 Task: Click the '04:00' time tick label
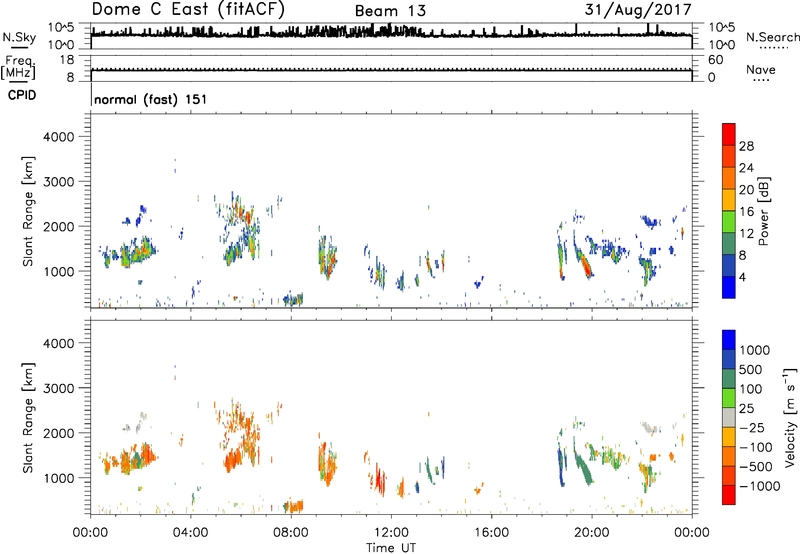[190, 533]
